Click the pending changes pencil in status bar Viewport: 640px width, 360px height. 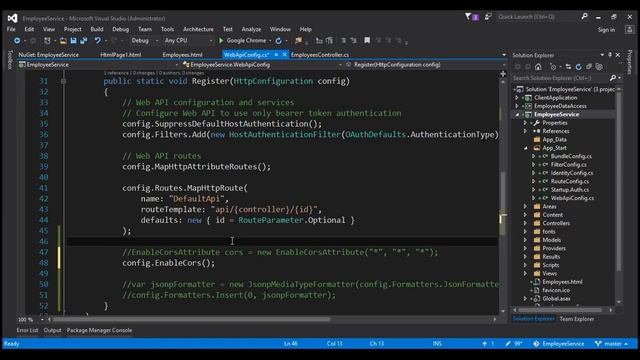(x=508, y=344)
